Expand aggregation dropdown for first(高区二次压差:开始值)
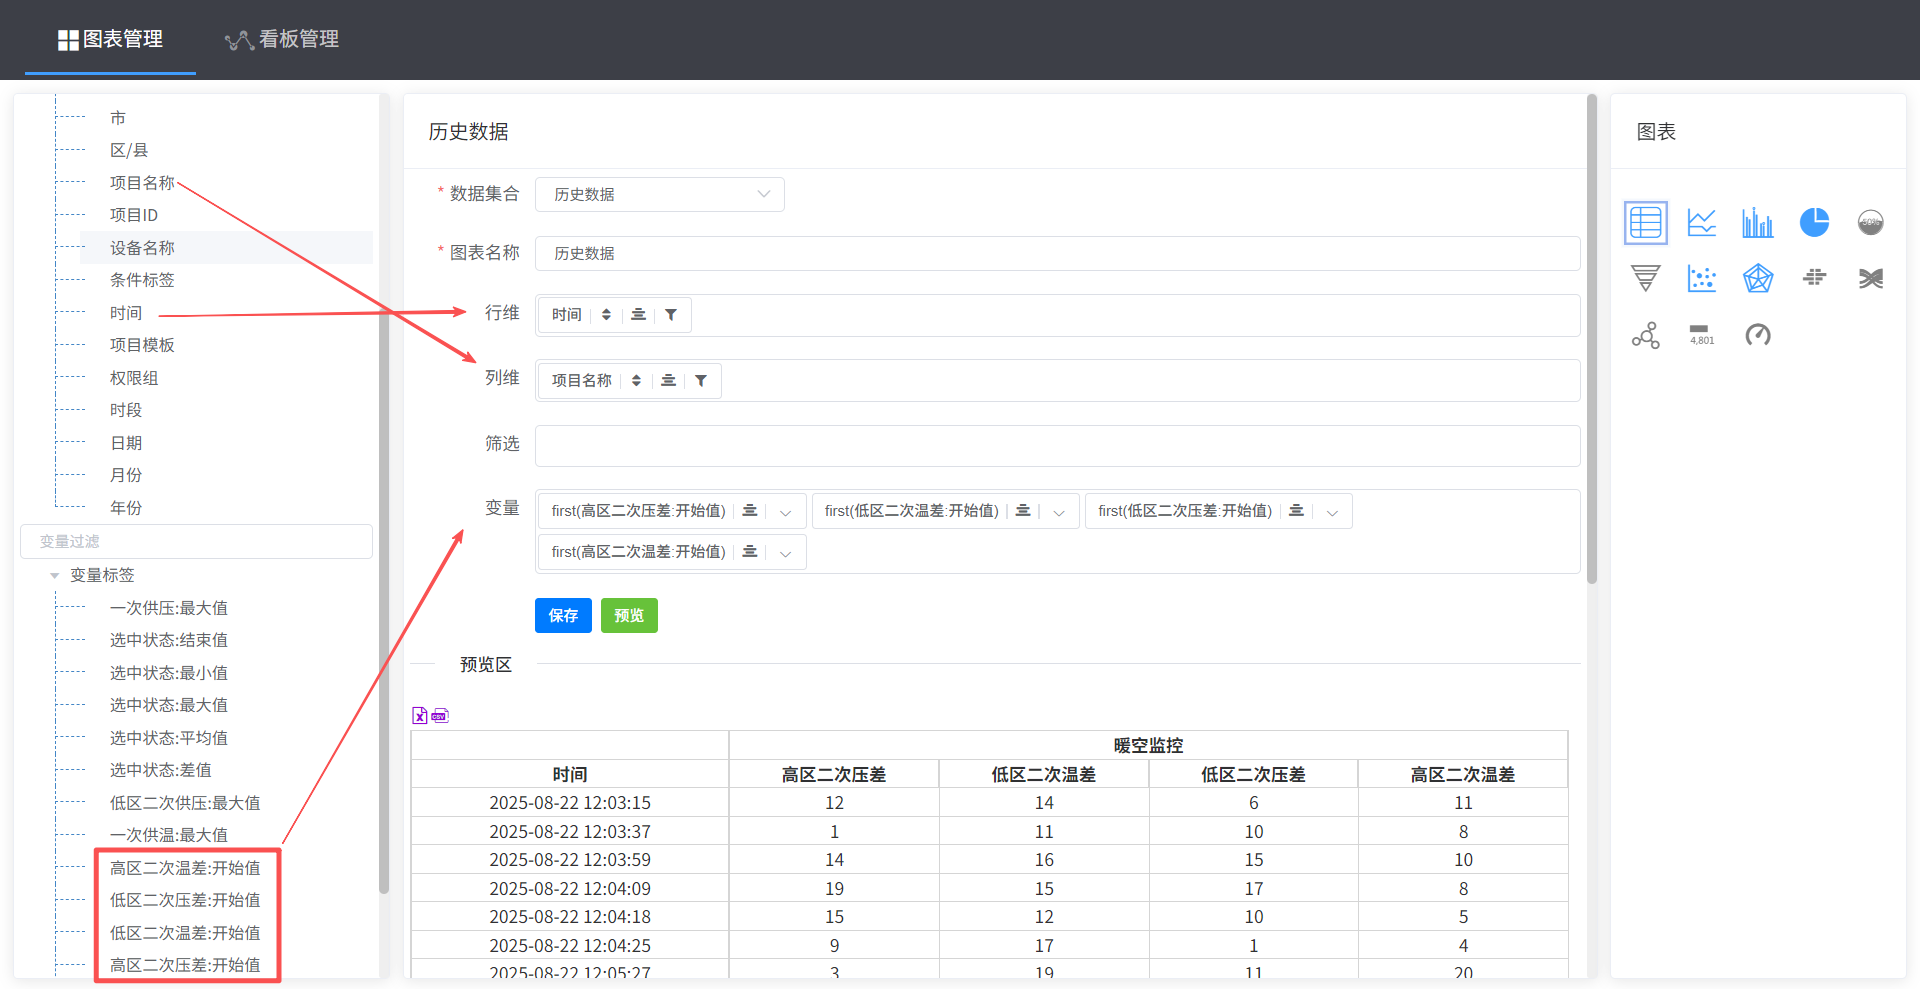 click(x=785, y=512)
